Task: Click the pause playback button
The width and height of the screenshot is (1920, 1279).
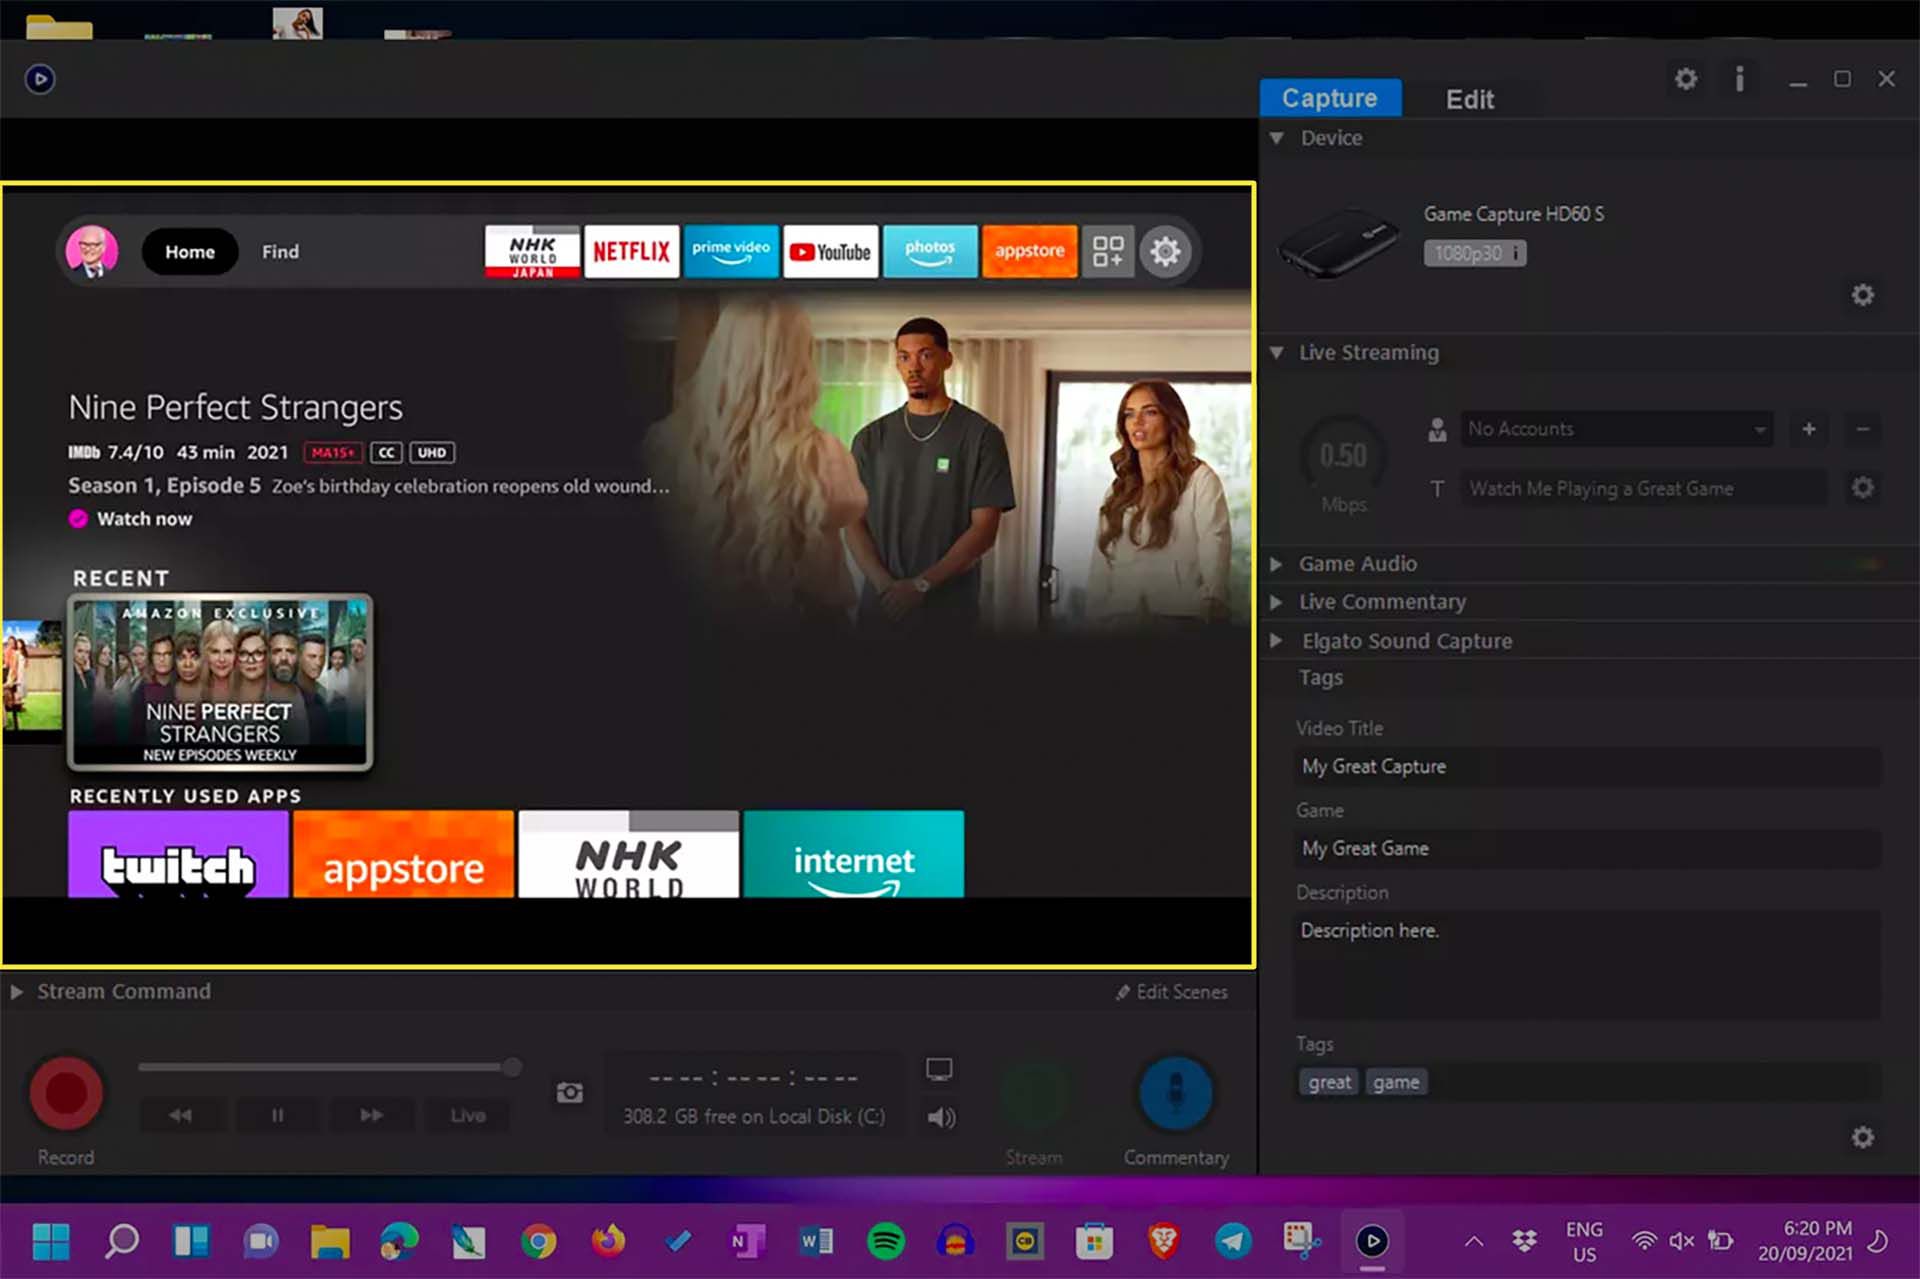Action: point(277,1115)
